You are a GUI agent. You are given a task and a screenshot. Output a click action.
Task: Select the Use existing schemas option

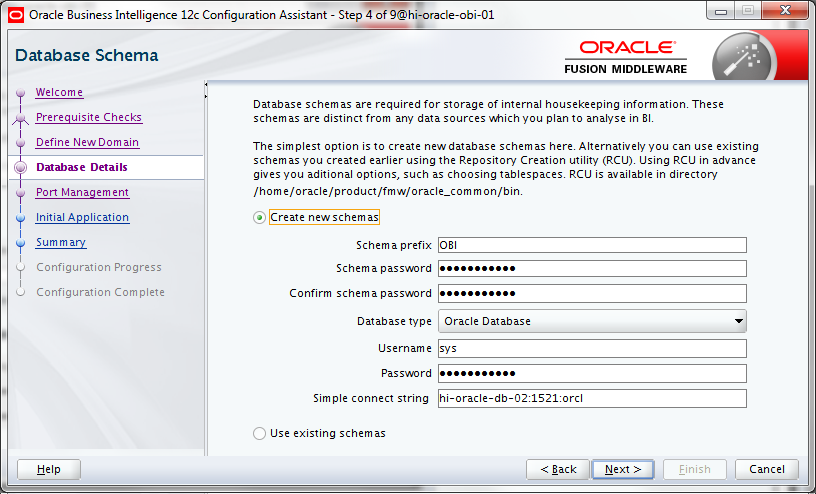pyautogui.click(x=260, y=433)
